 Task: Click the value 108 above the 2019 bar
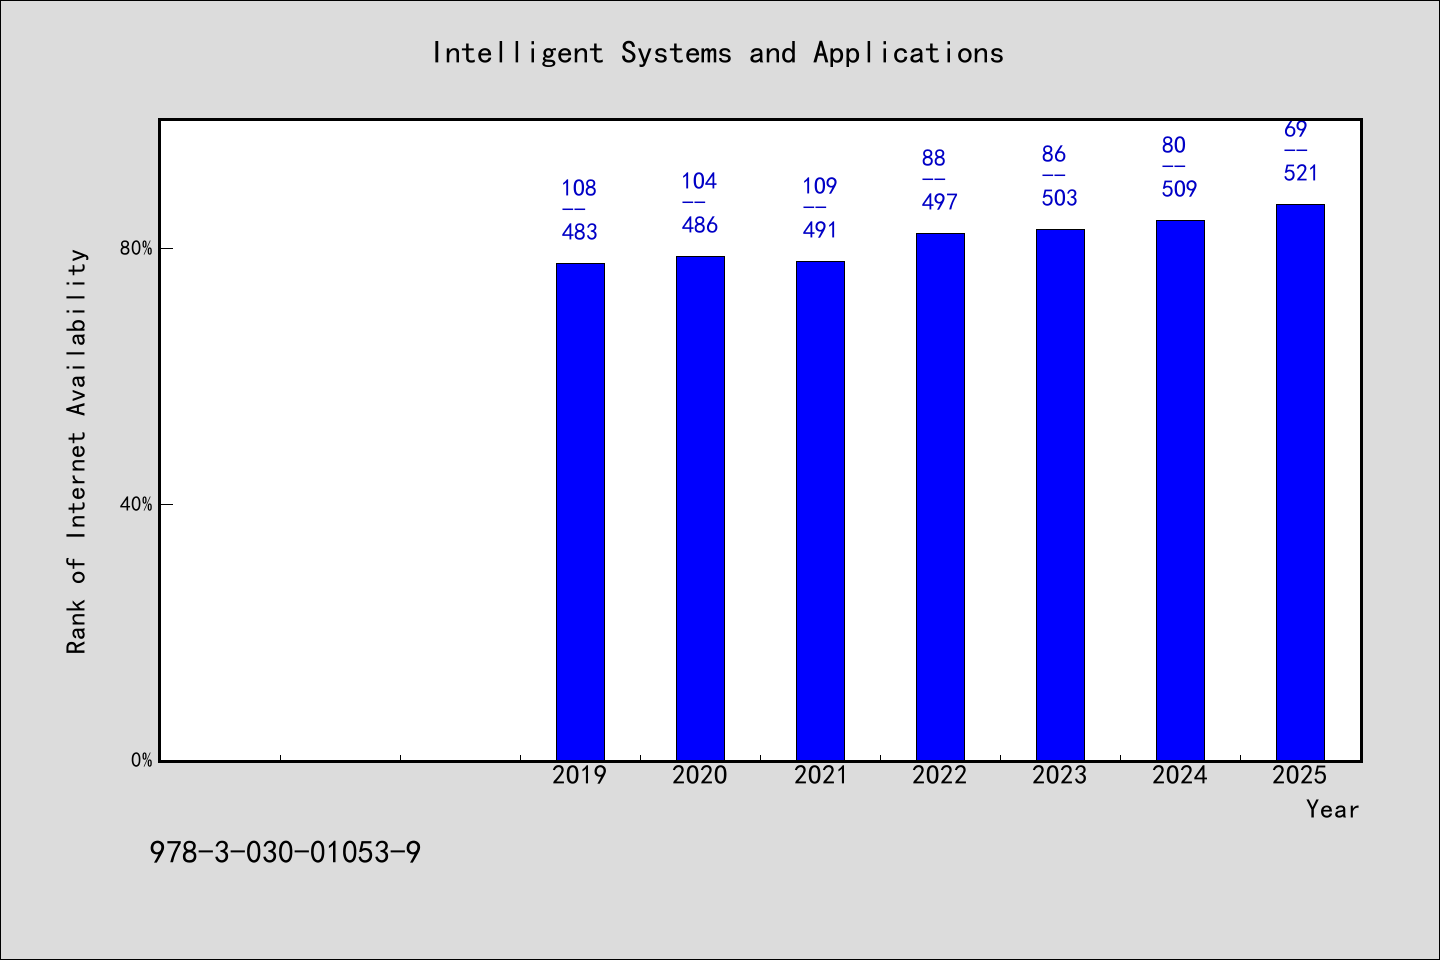point(579,188)
